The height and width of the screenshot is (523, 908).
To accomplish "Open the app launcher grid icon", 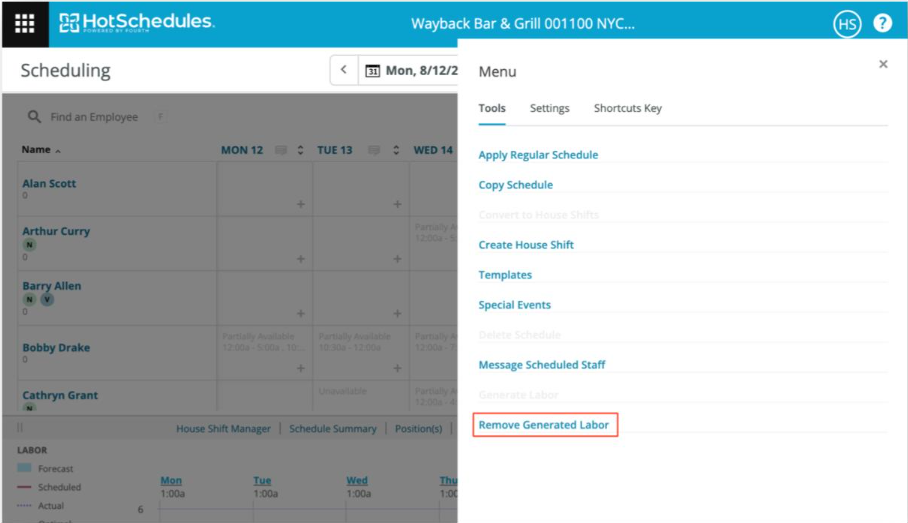I will (x=24, y=24).
